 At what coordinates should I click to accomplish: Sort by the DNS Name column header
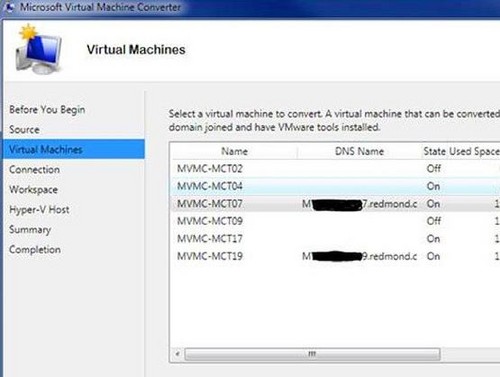click(359, 151)
